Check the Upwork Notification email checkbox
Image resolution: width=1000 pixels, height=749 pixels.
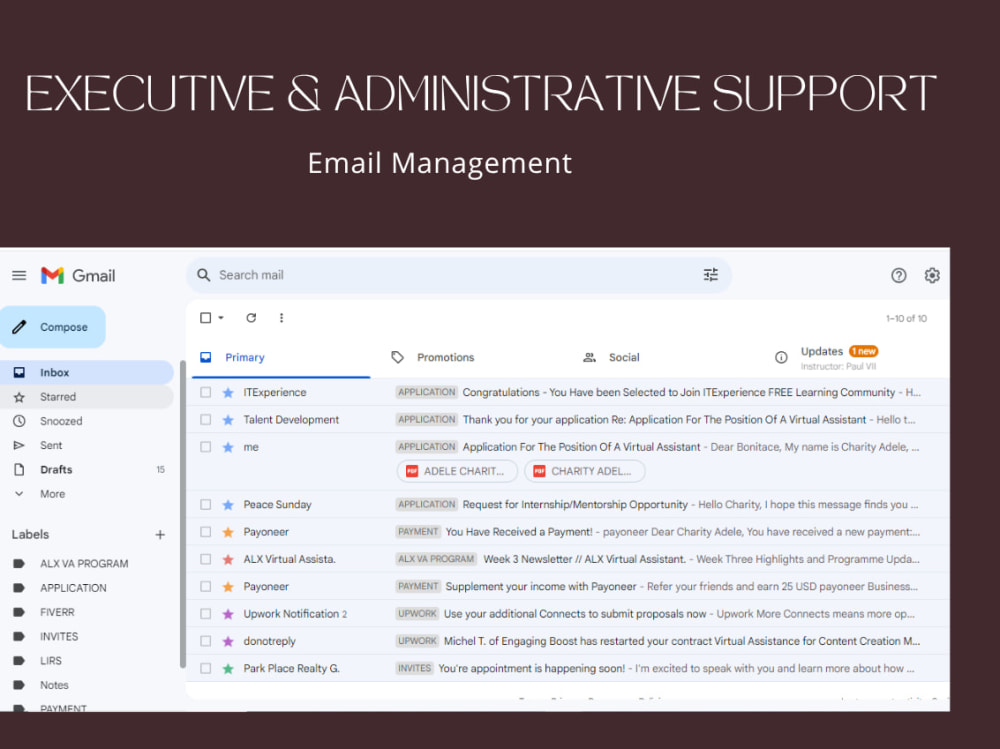[205, 614]
